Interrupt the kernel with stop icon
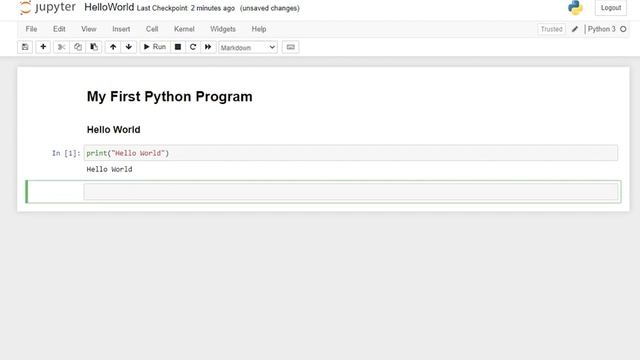640x360 pixels. click(178, 47)
